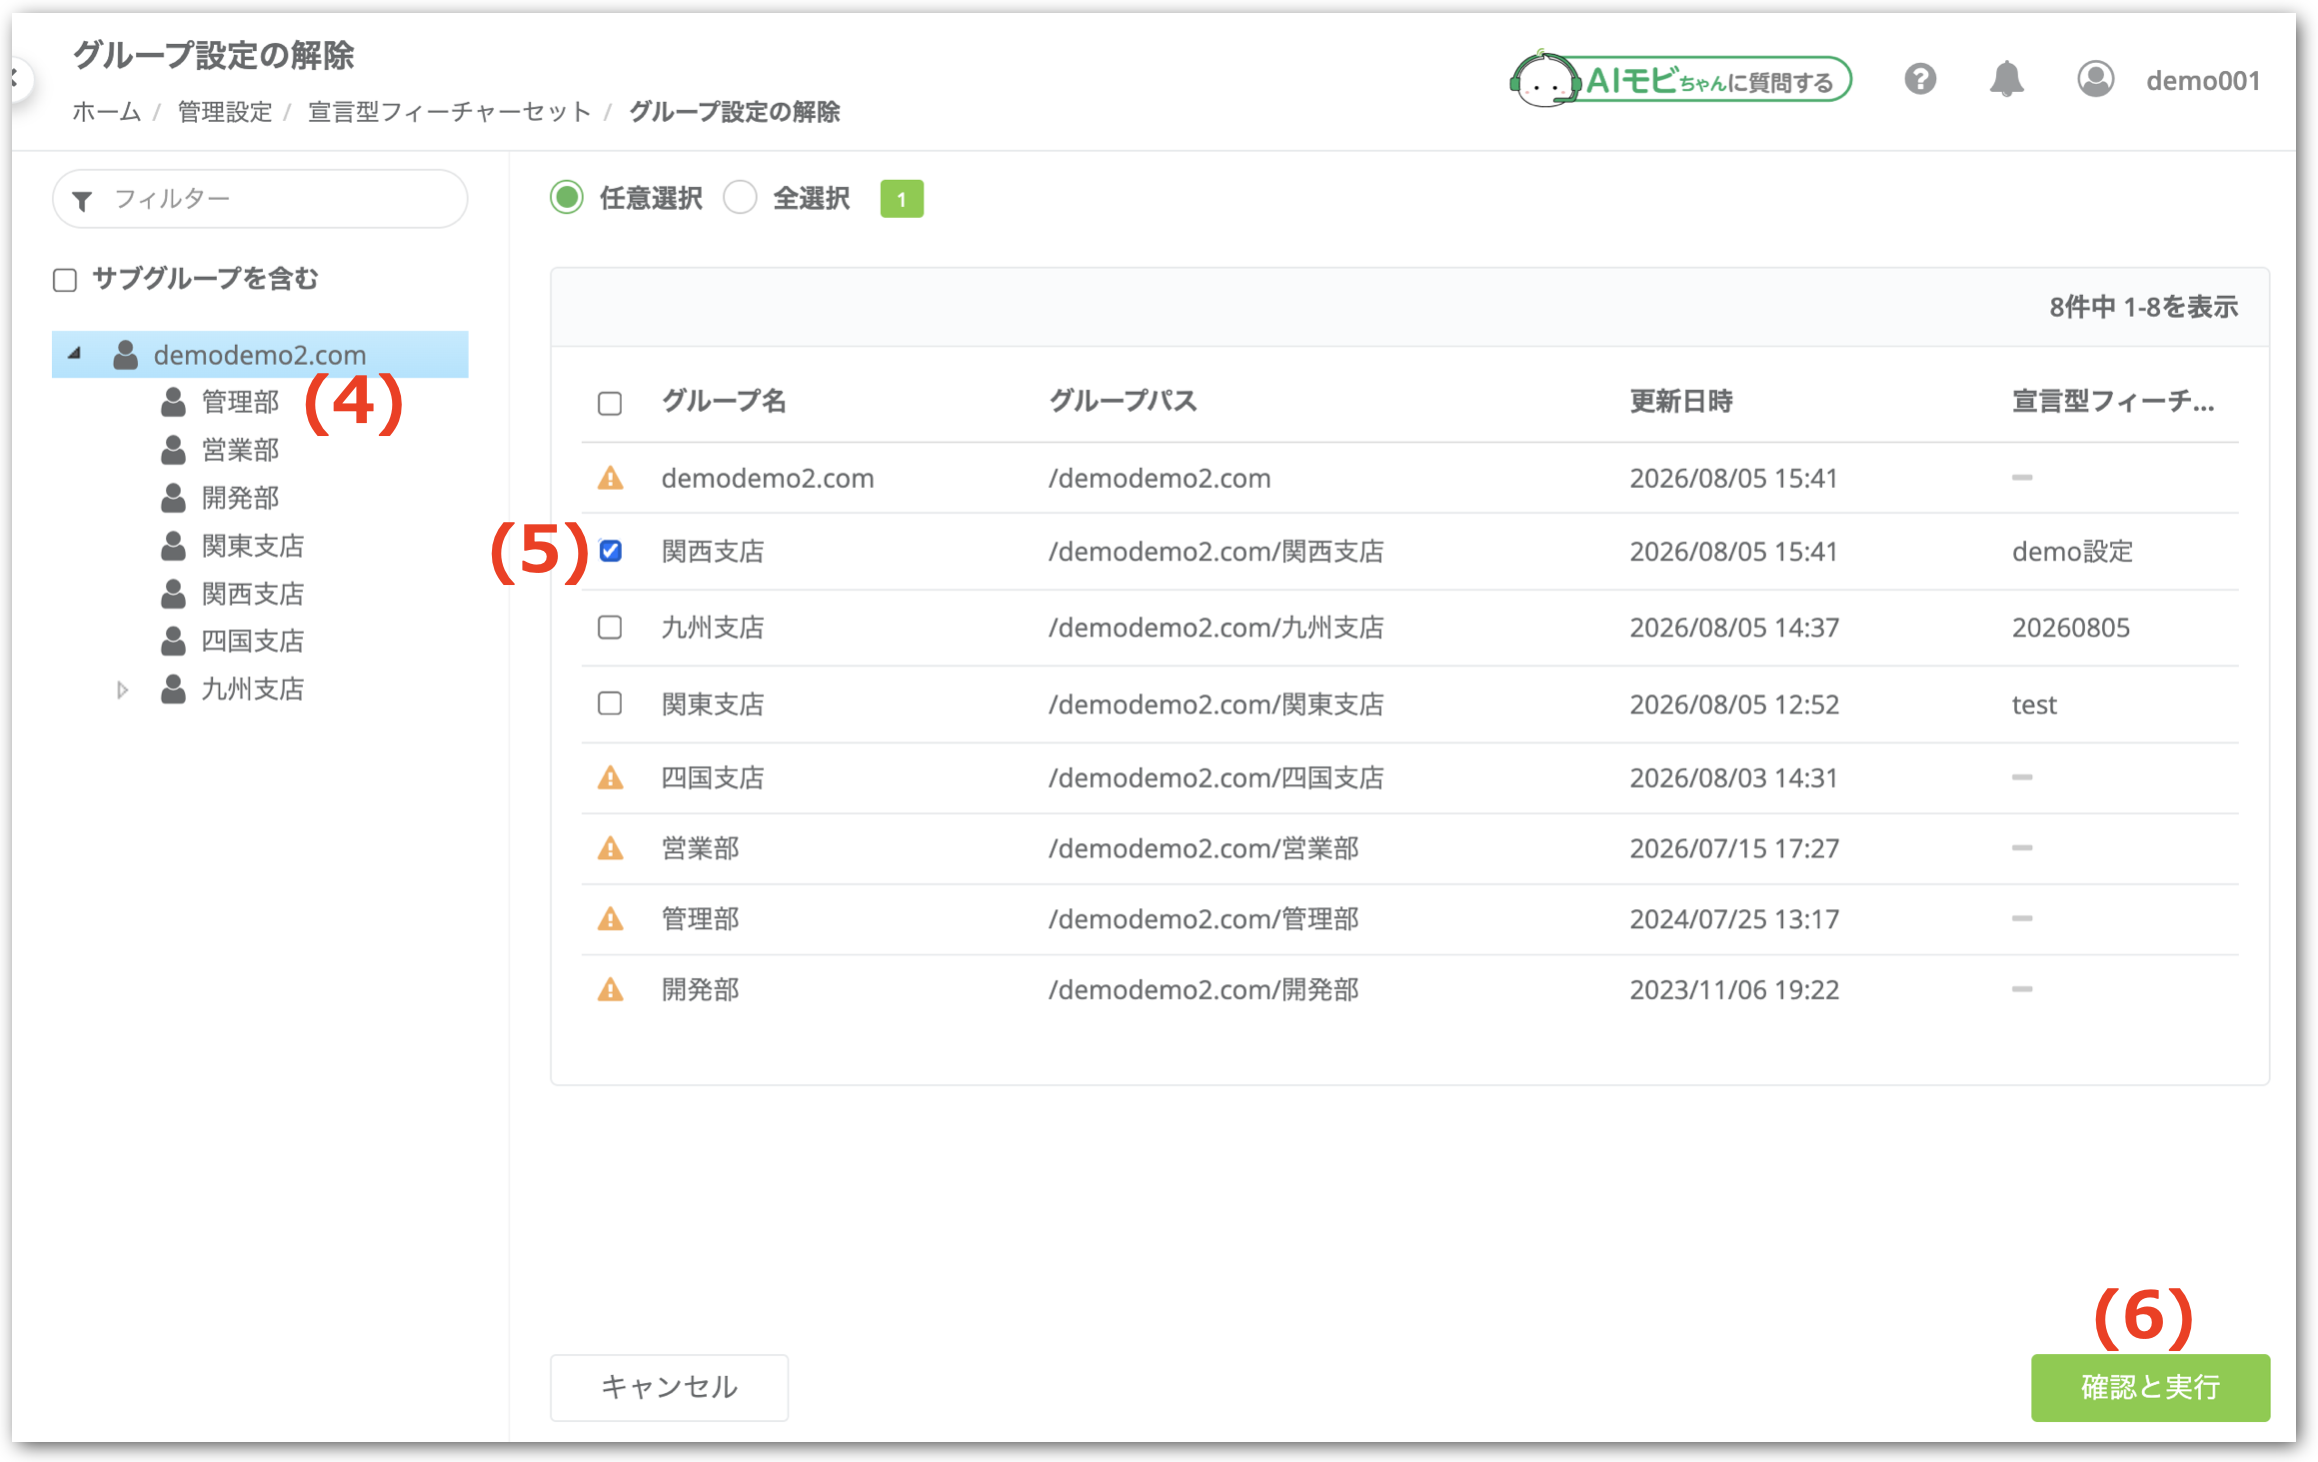
Task: Sort by 更新日時 column header
Action: click(1681, 401)
